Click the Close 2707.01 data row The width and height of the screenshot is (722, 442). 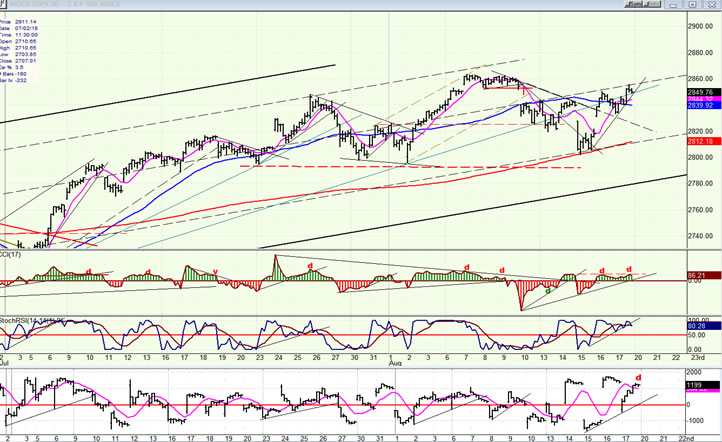pyautogui.click(x=18, y=61)
